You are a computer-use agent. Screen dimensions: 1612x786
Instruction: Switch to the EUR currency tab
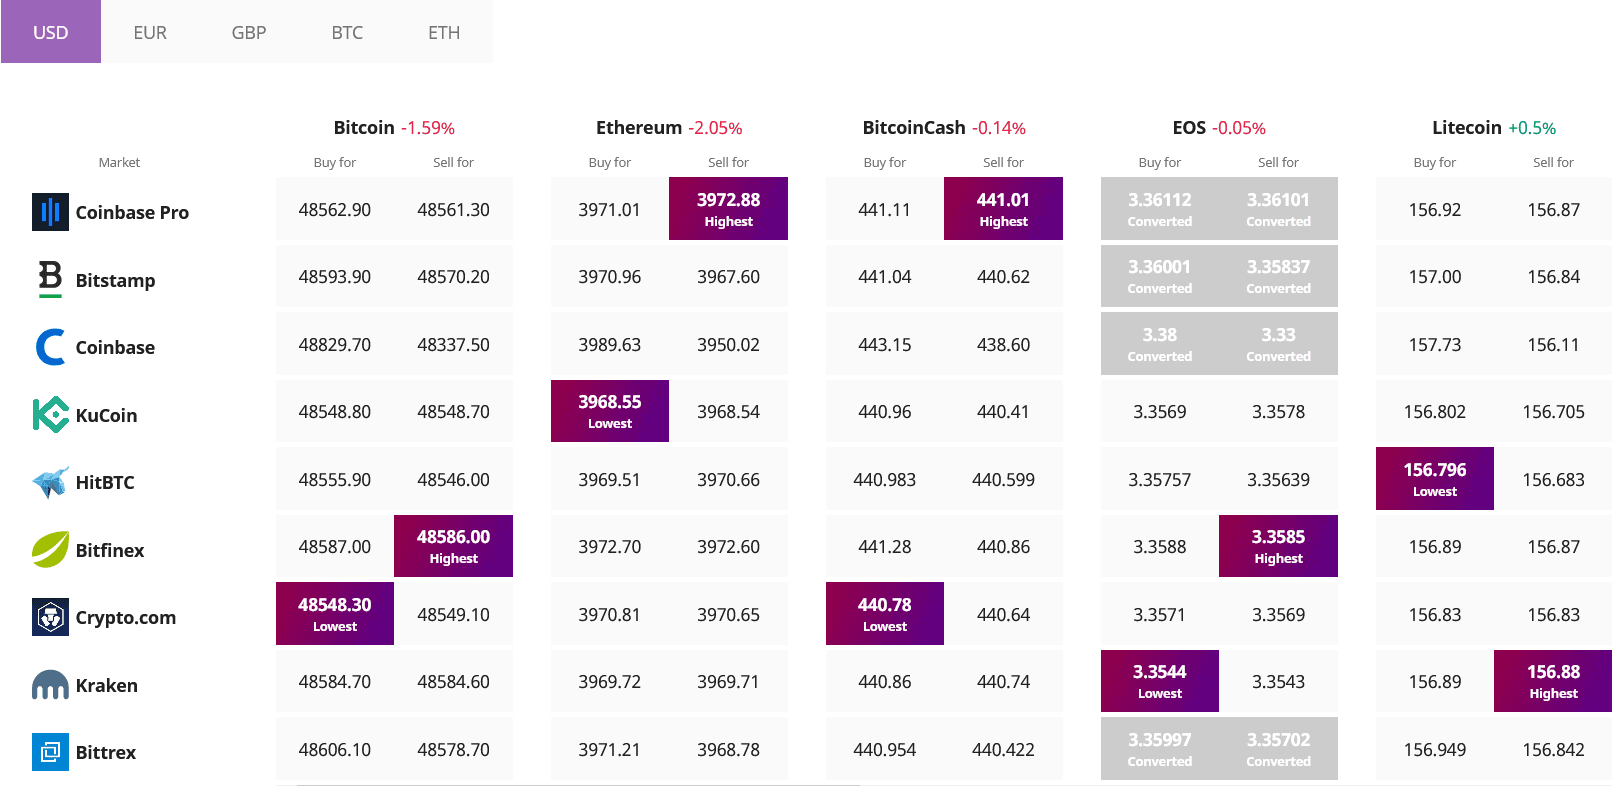point(150,32)
